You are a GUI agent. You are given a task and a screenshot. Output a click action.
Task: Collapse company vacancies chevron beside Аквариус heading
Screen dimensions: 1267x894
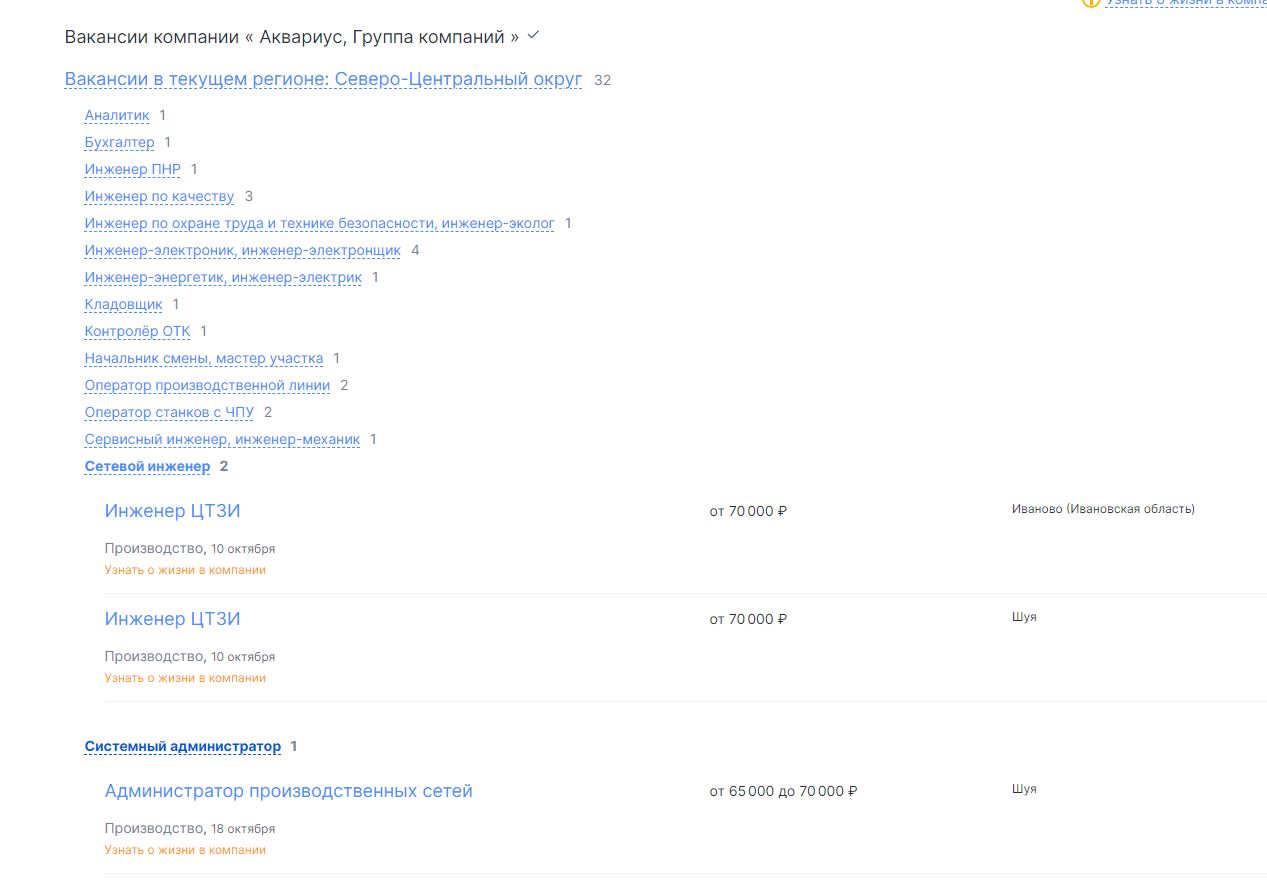coord(533,36)
